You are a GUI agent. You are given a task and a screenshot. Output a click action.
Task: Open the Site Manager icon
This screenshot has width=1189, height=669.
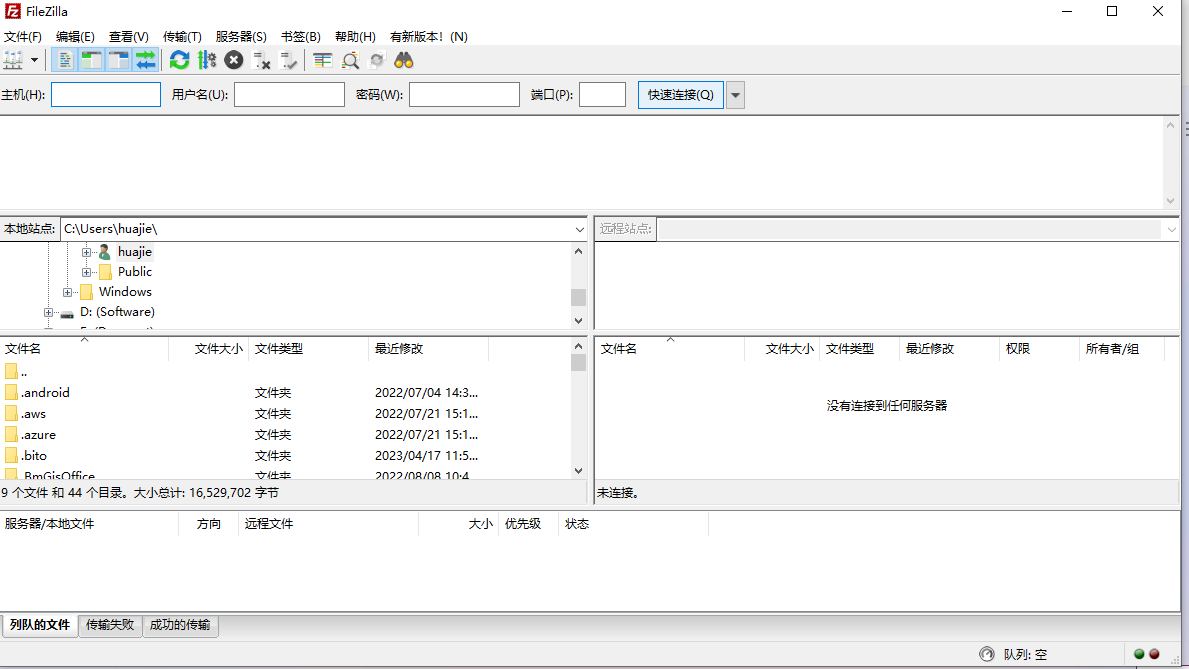(x=13, y=60)
